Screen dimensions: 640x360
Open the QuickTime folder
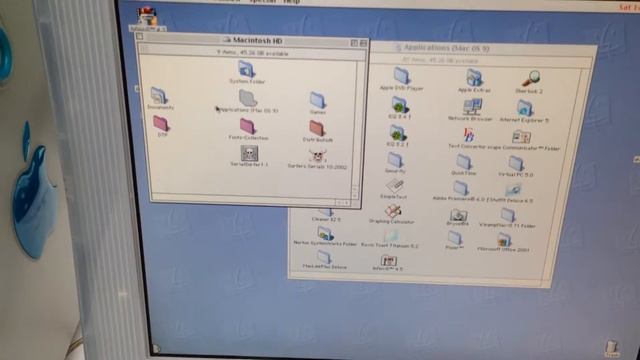(x=464, y=162)
